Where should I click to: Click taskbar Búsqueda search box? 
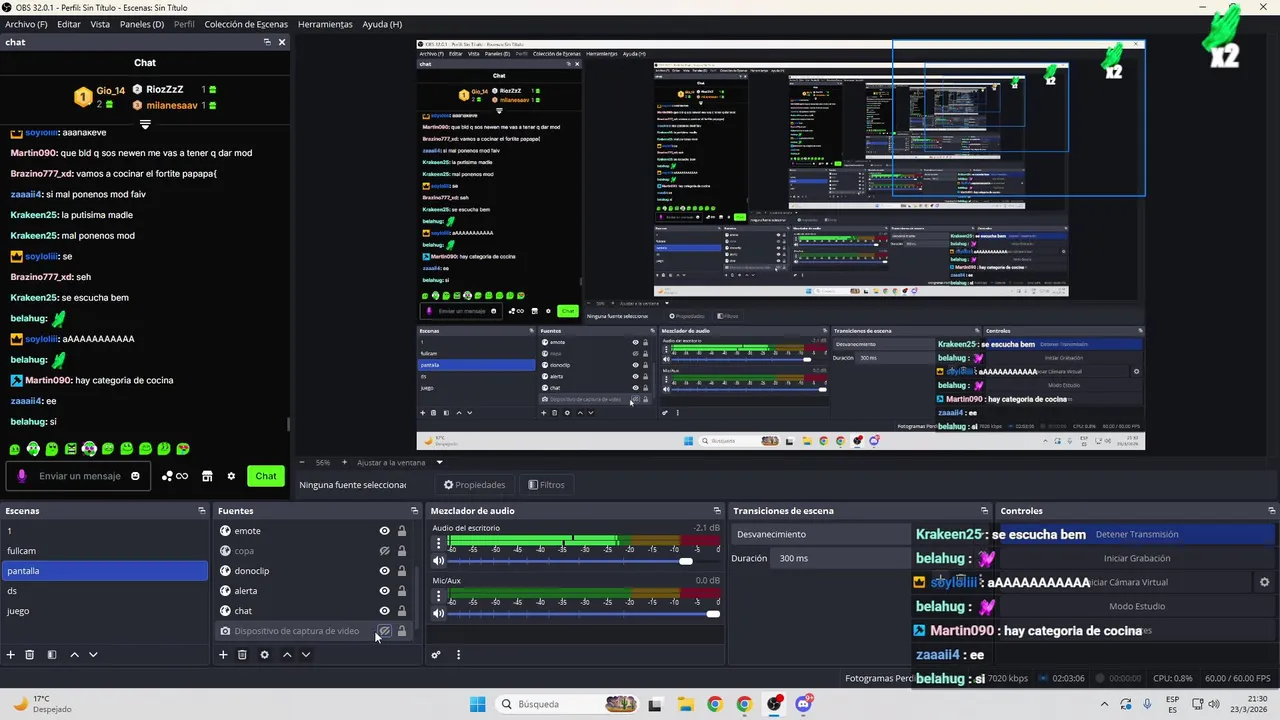(x=567, y=704)
